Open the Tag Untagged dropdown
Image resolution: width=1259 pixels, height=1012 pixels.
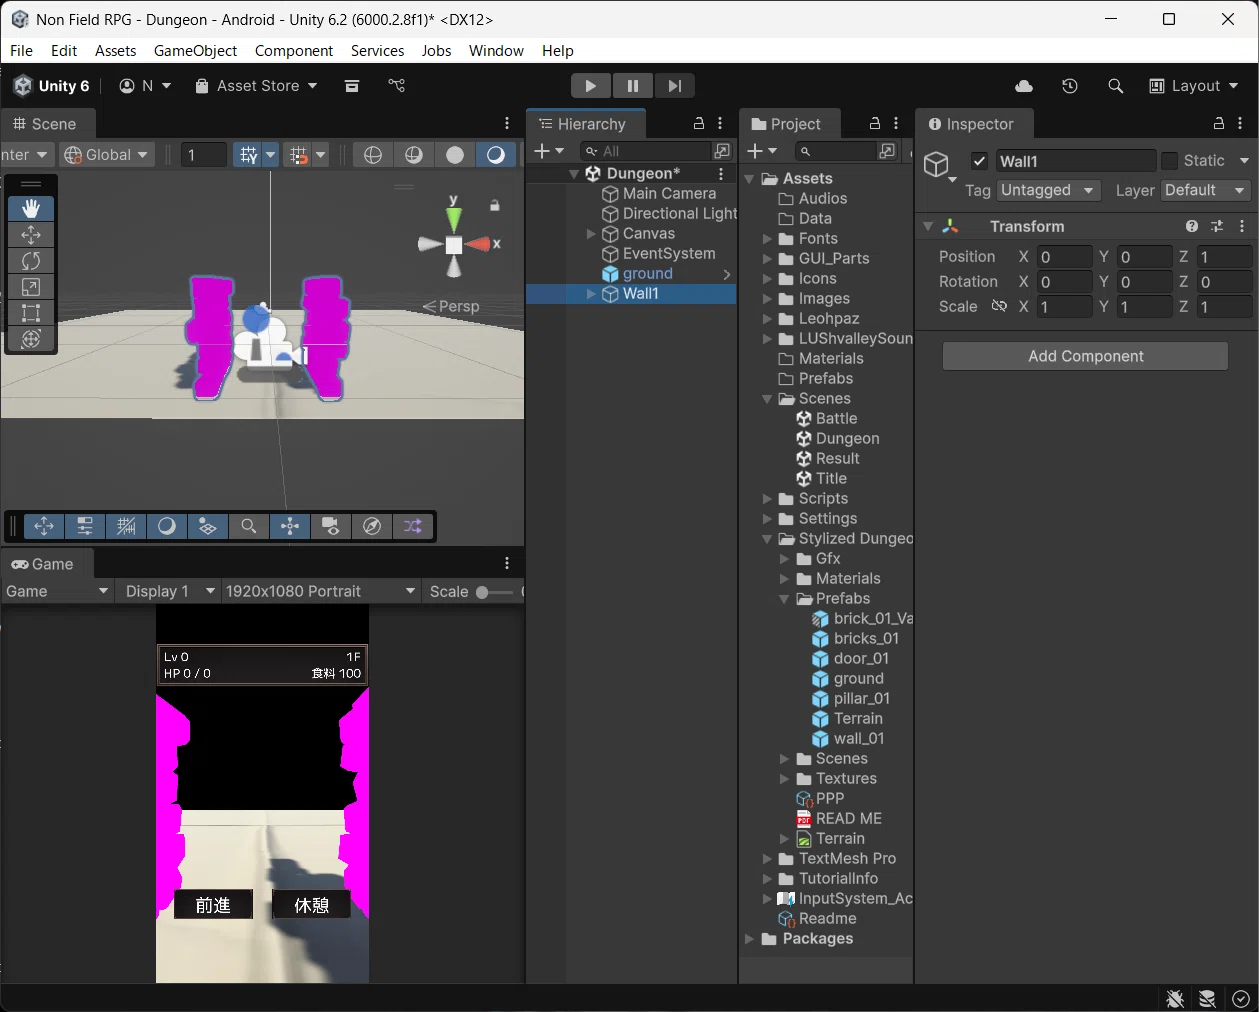pos(1048,190)
